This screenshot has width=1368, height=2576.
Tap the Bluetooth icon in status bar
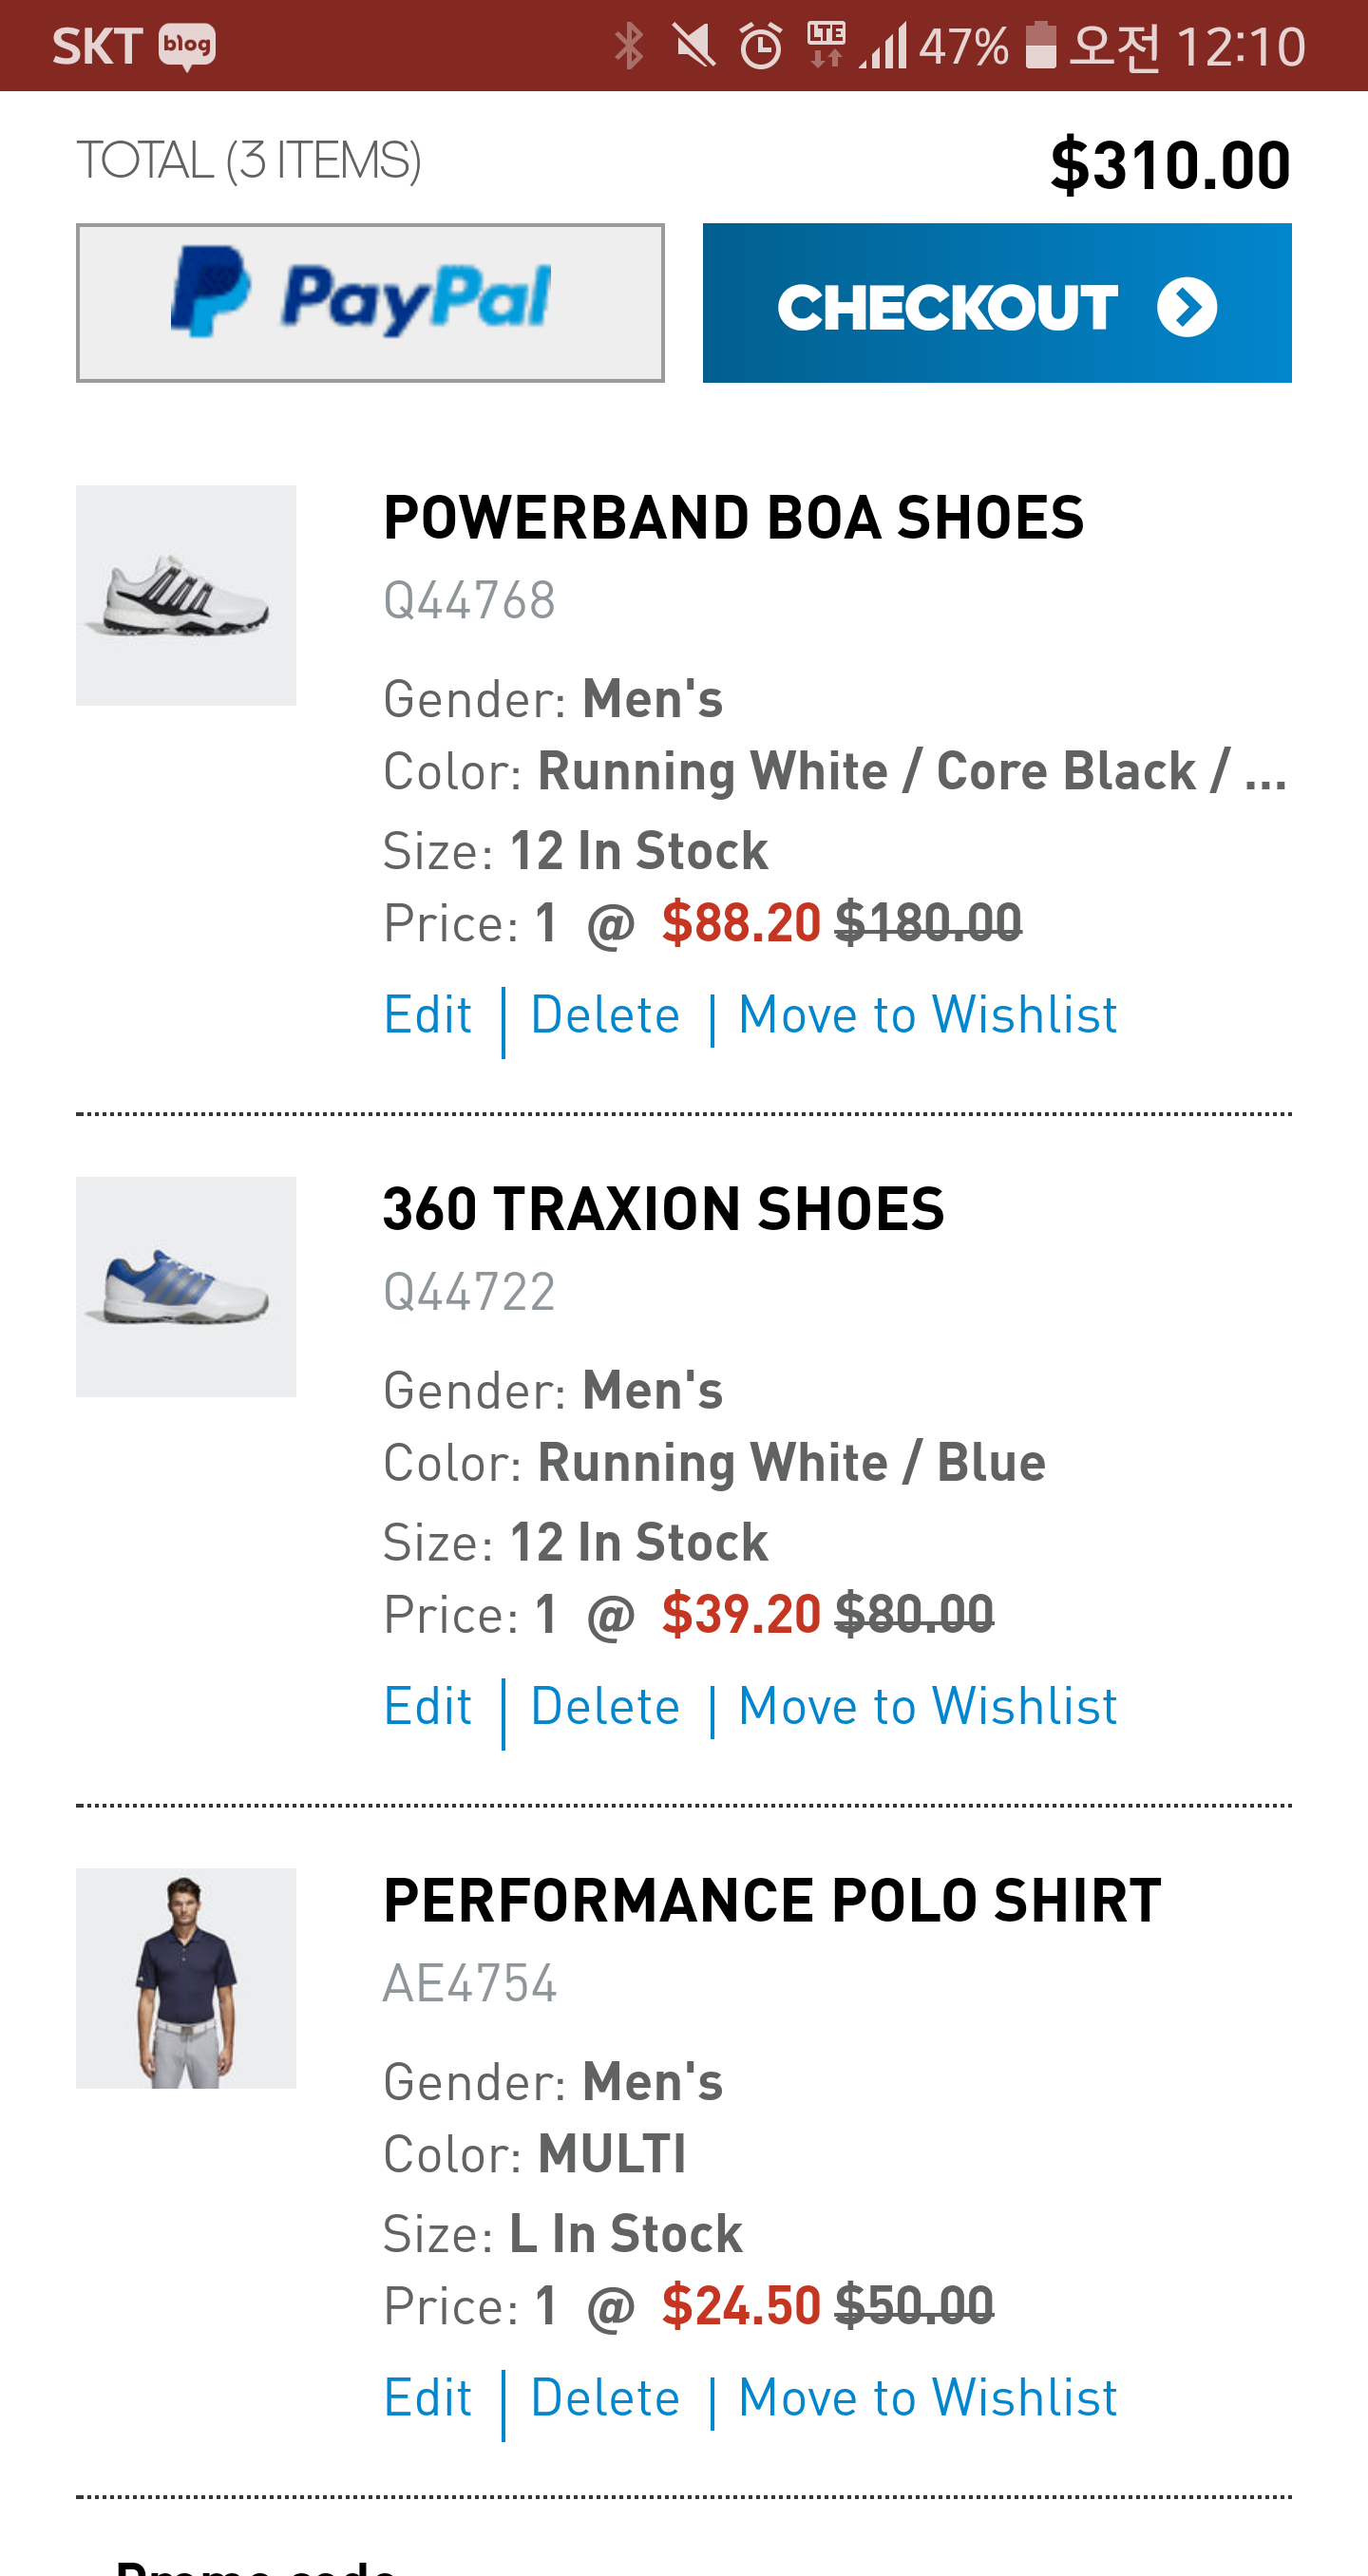[629, 46]
